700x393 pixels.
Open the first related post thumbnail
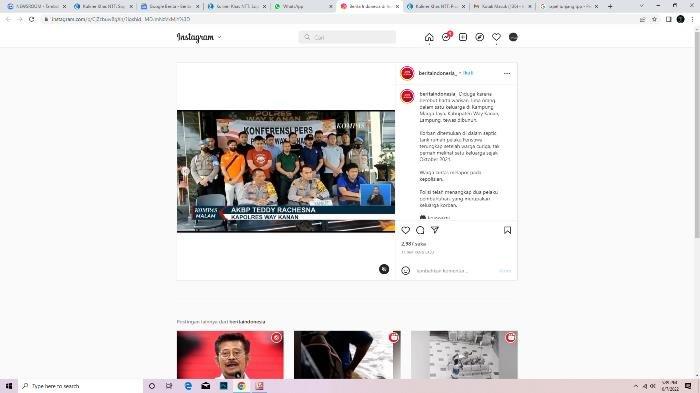[x=230, y=355]
